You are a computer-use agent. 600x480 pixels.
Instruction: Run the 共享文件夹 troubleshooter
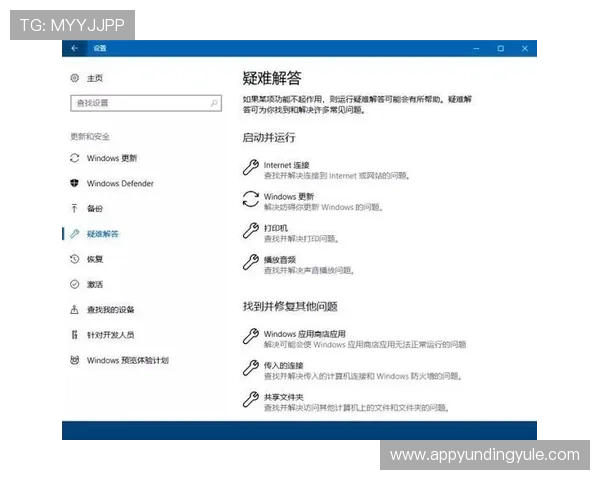coord(284,397)
